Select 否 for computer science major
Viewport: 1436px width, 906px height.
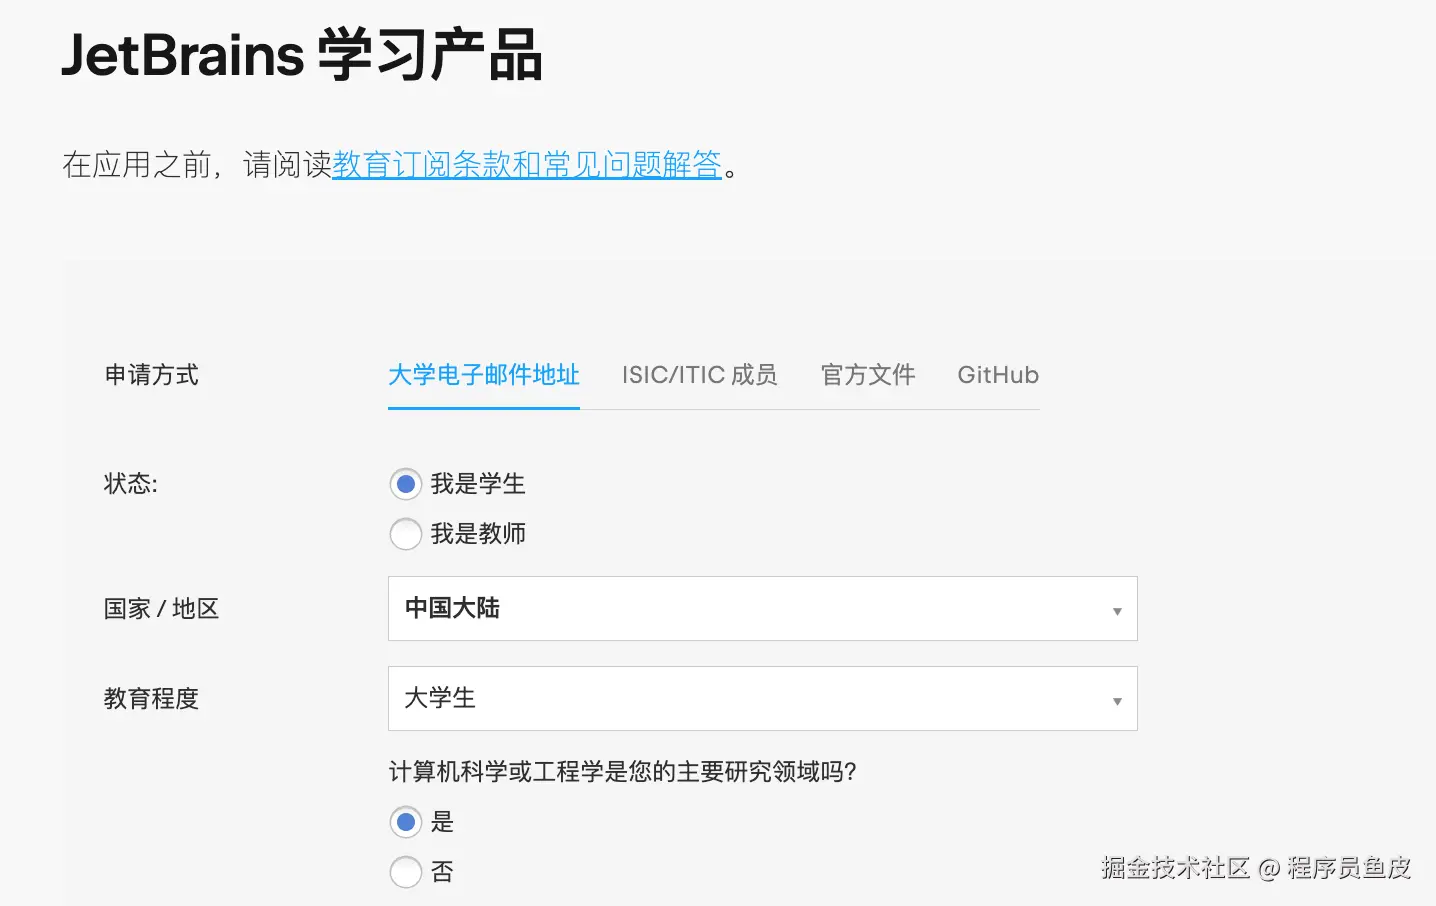(x=405, y=872)
